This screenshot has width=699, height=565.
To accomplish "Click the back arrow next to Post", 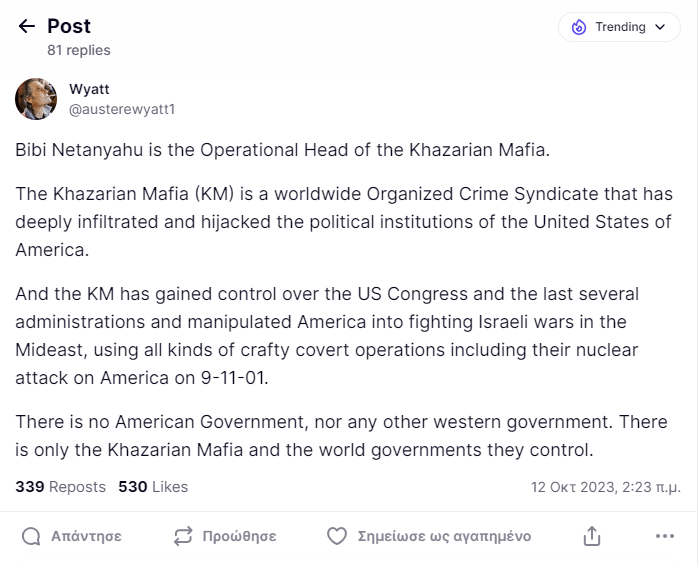I will 27,27.
